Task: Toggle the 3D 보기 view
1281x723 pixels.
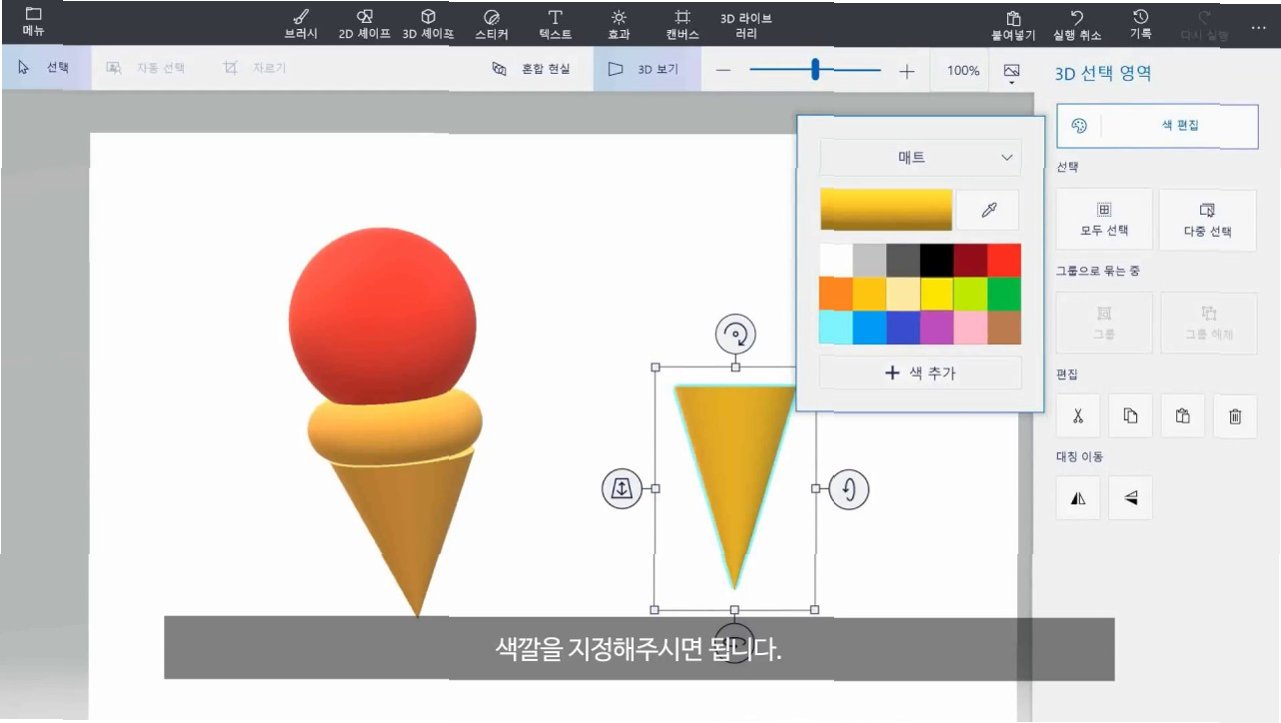Action: [x=647, y=69]
